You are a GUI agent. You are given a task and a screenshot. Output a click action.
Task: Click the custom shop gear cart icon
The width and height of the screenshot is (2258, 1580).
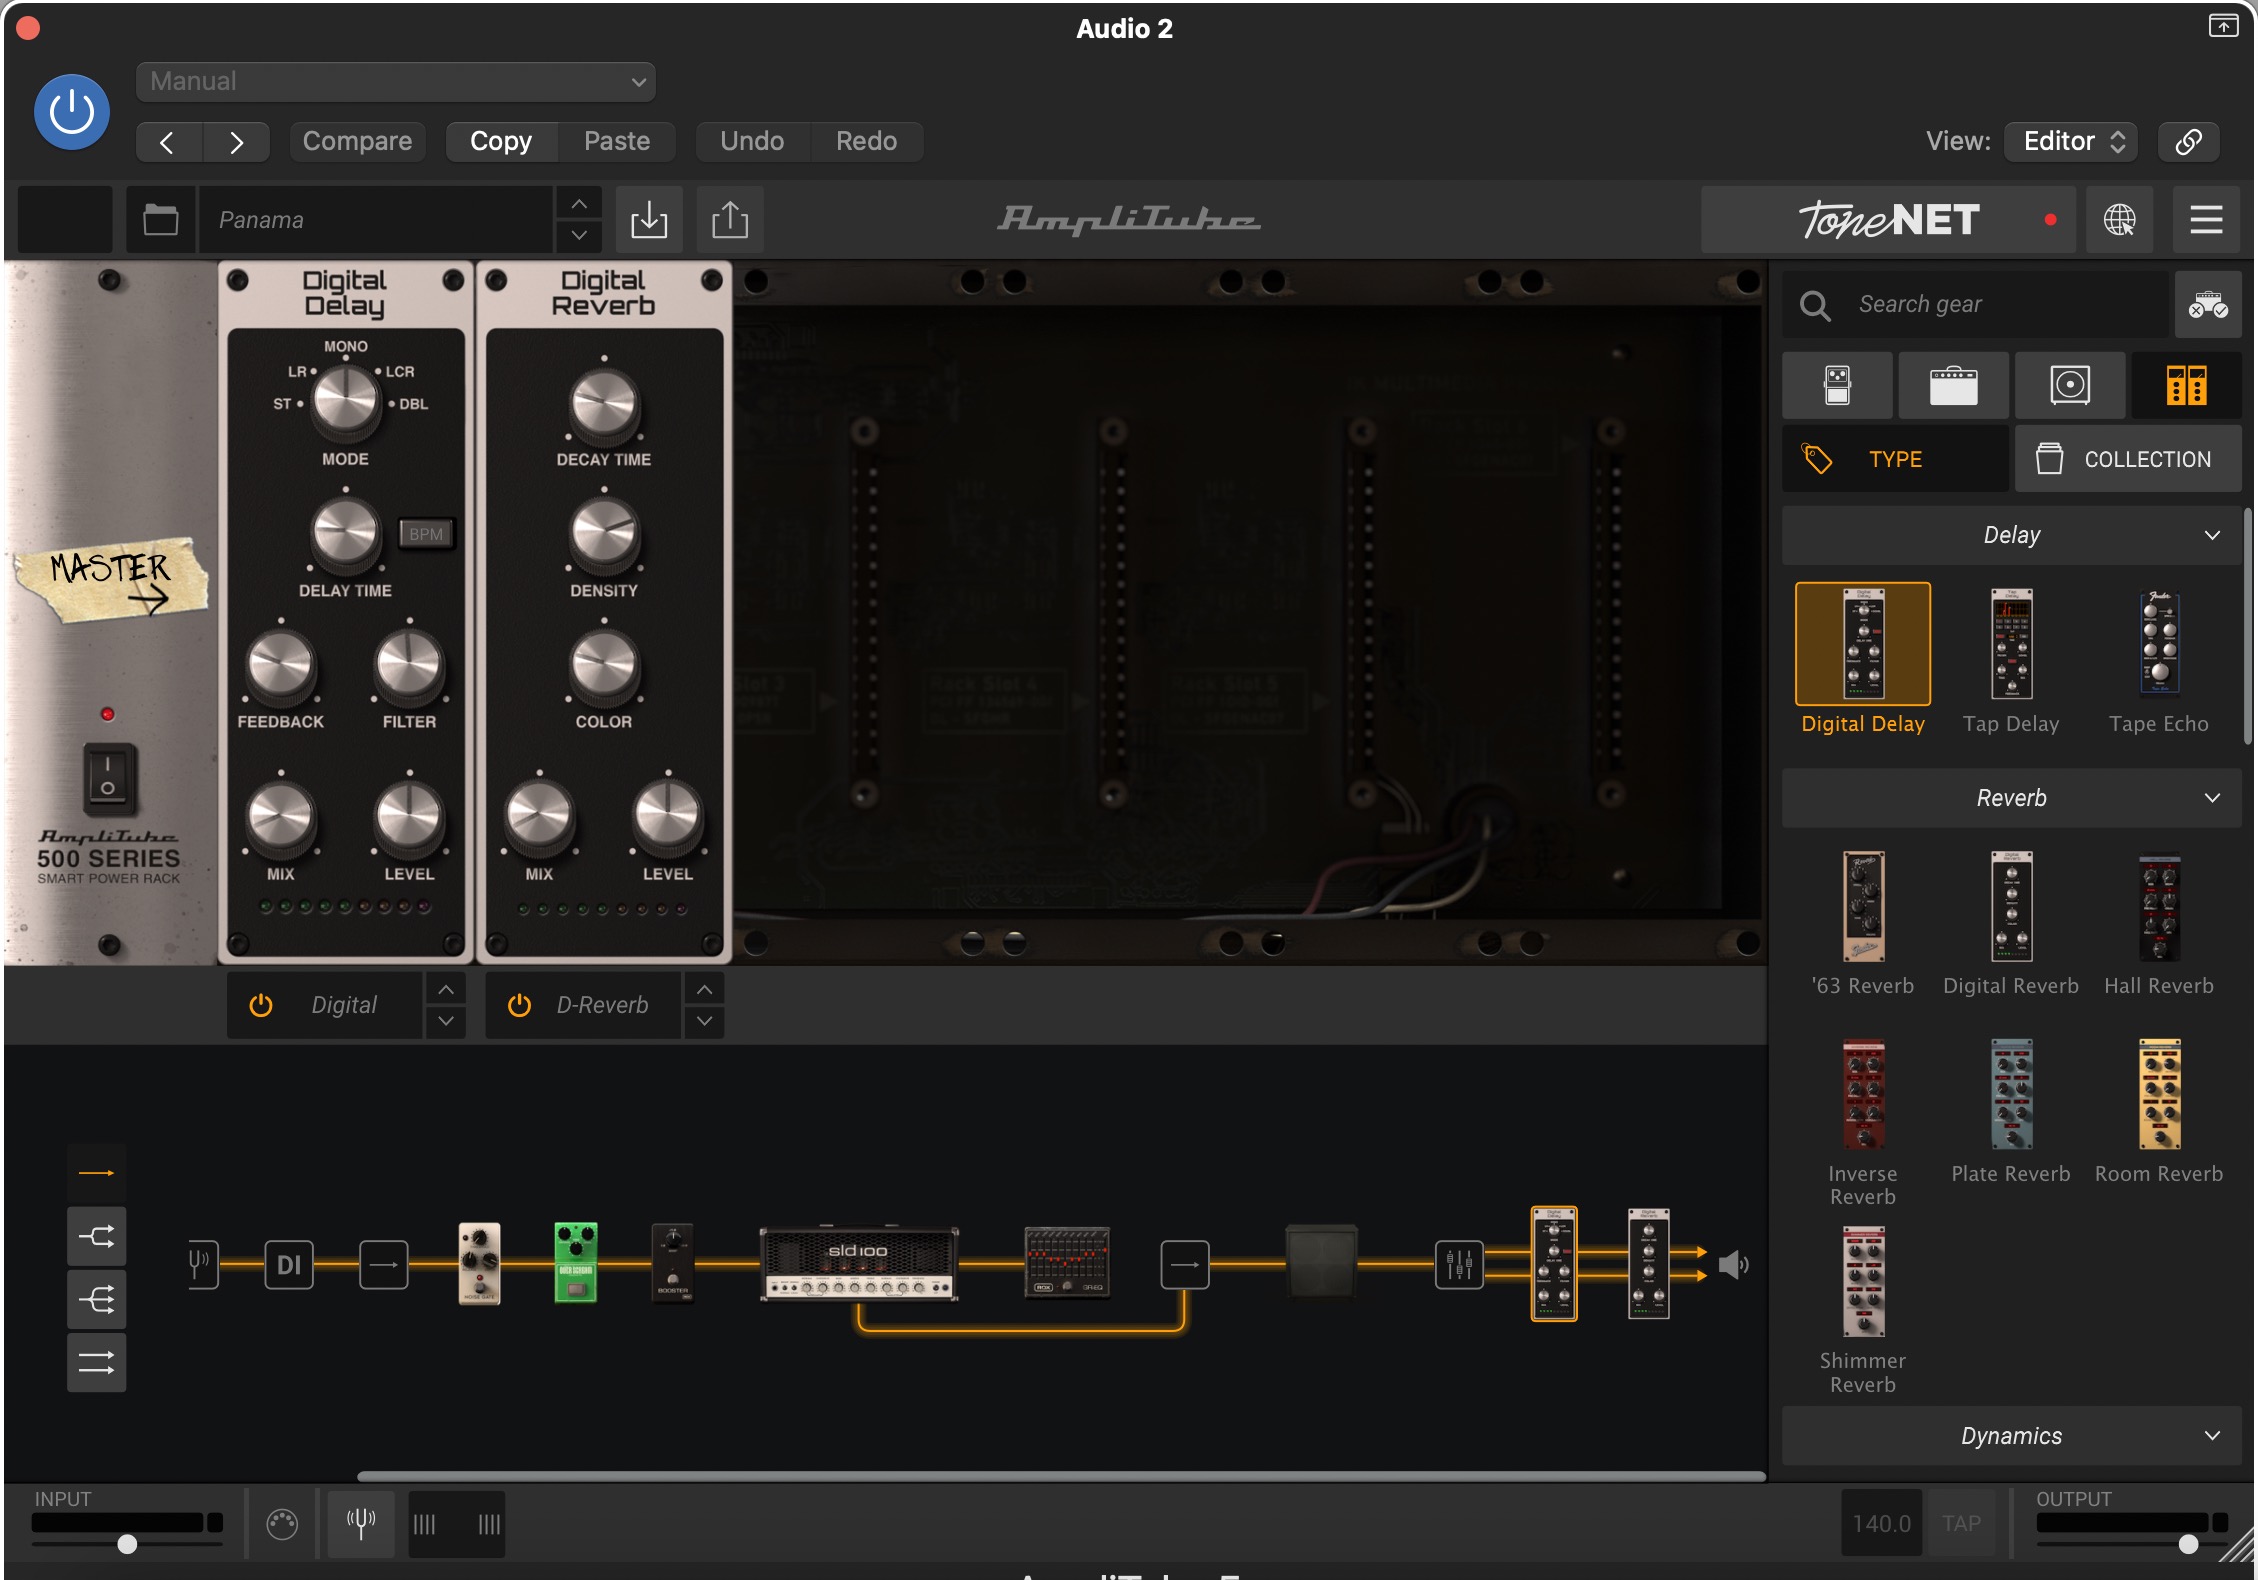[x=2208, y=304]
